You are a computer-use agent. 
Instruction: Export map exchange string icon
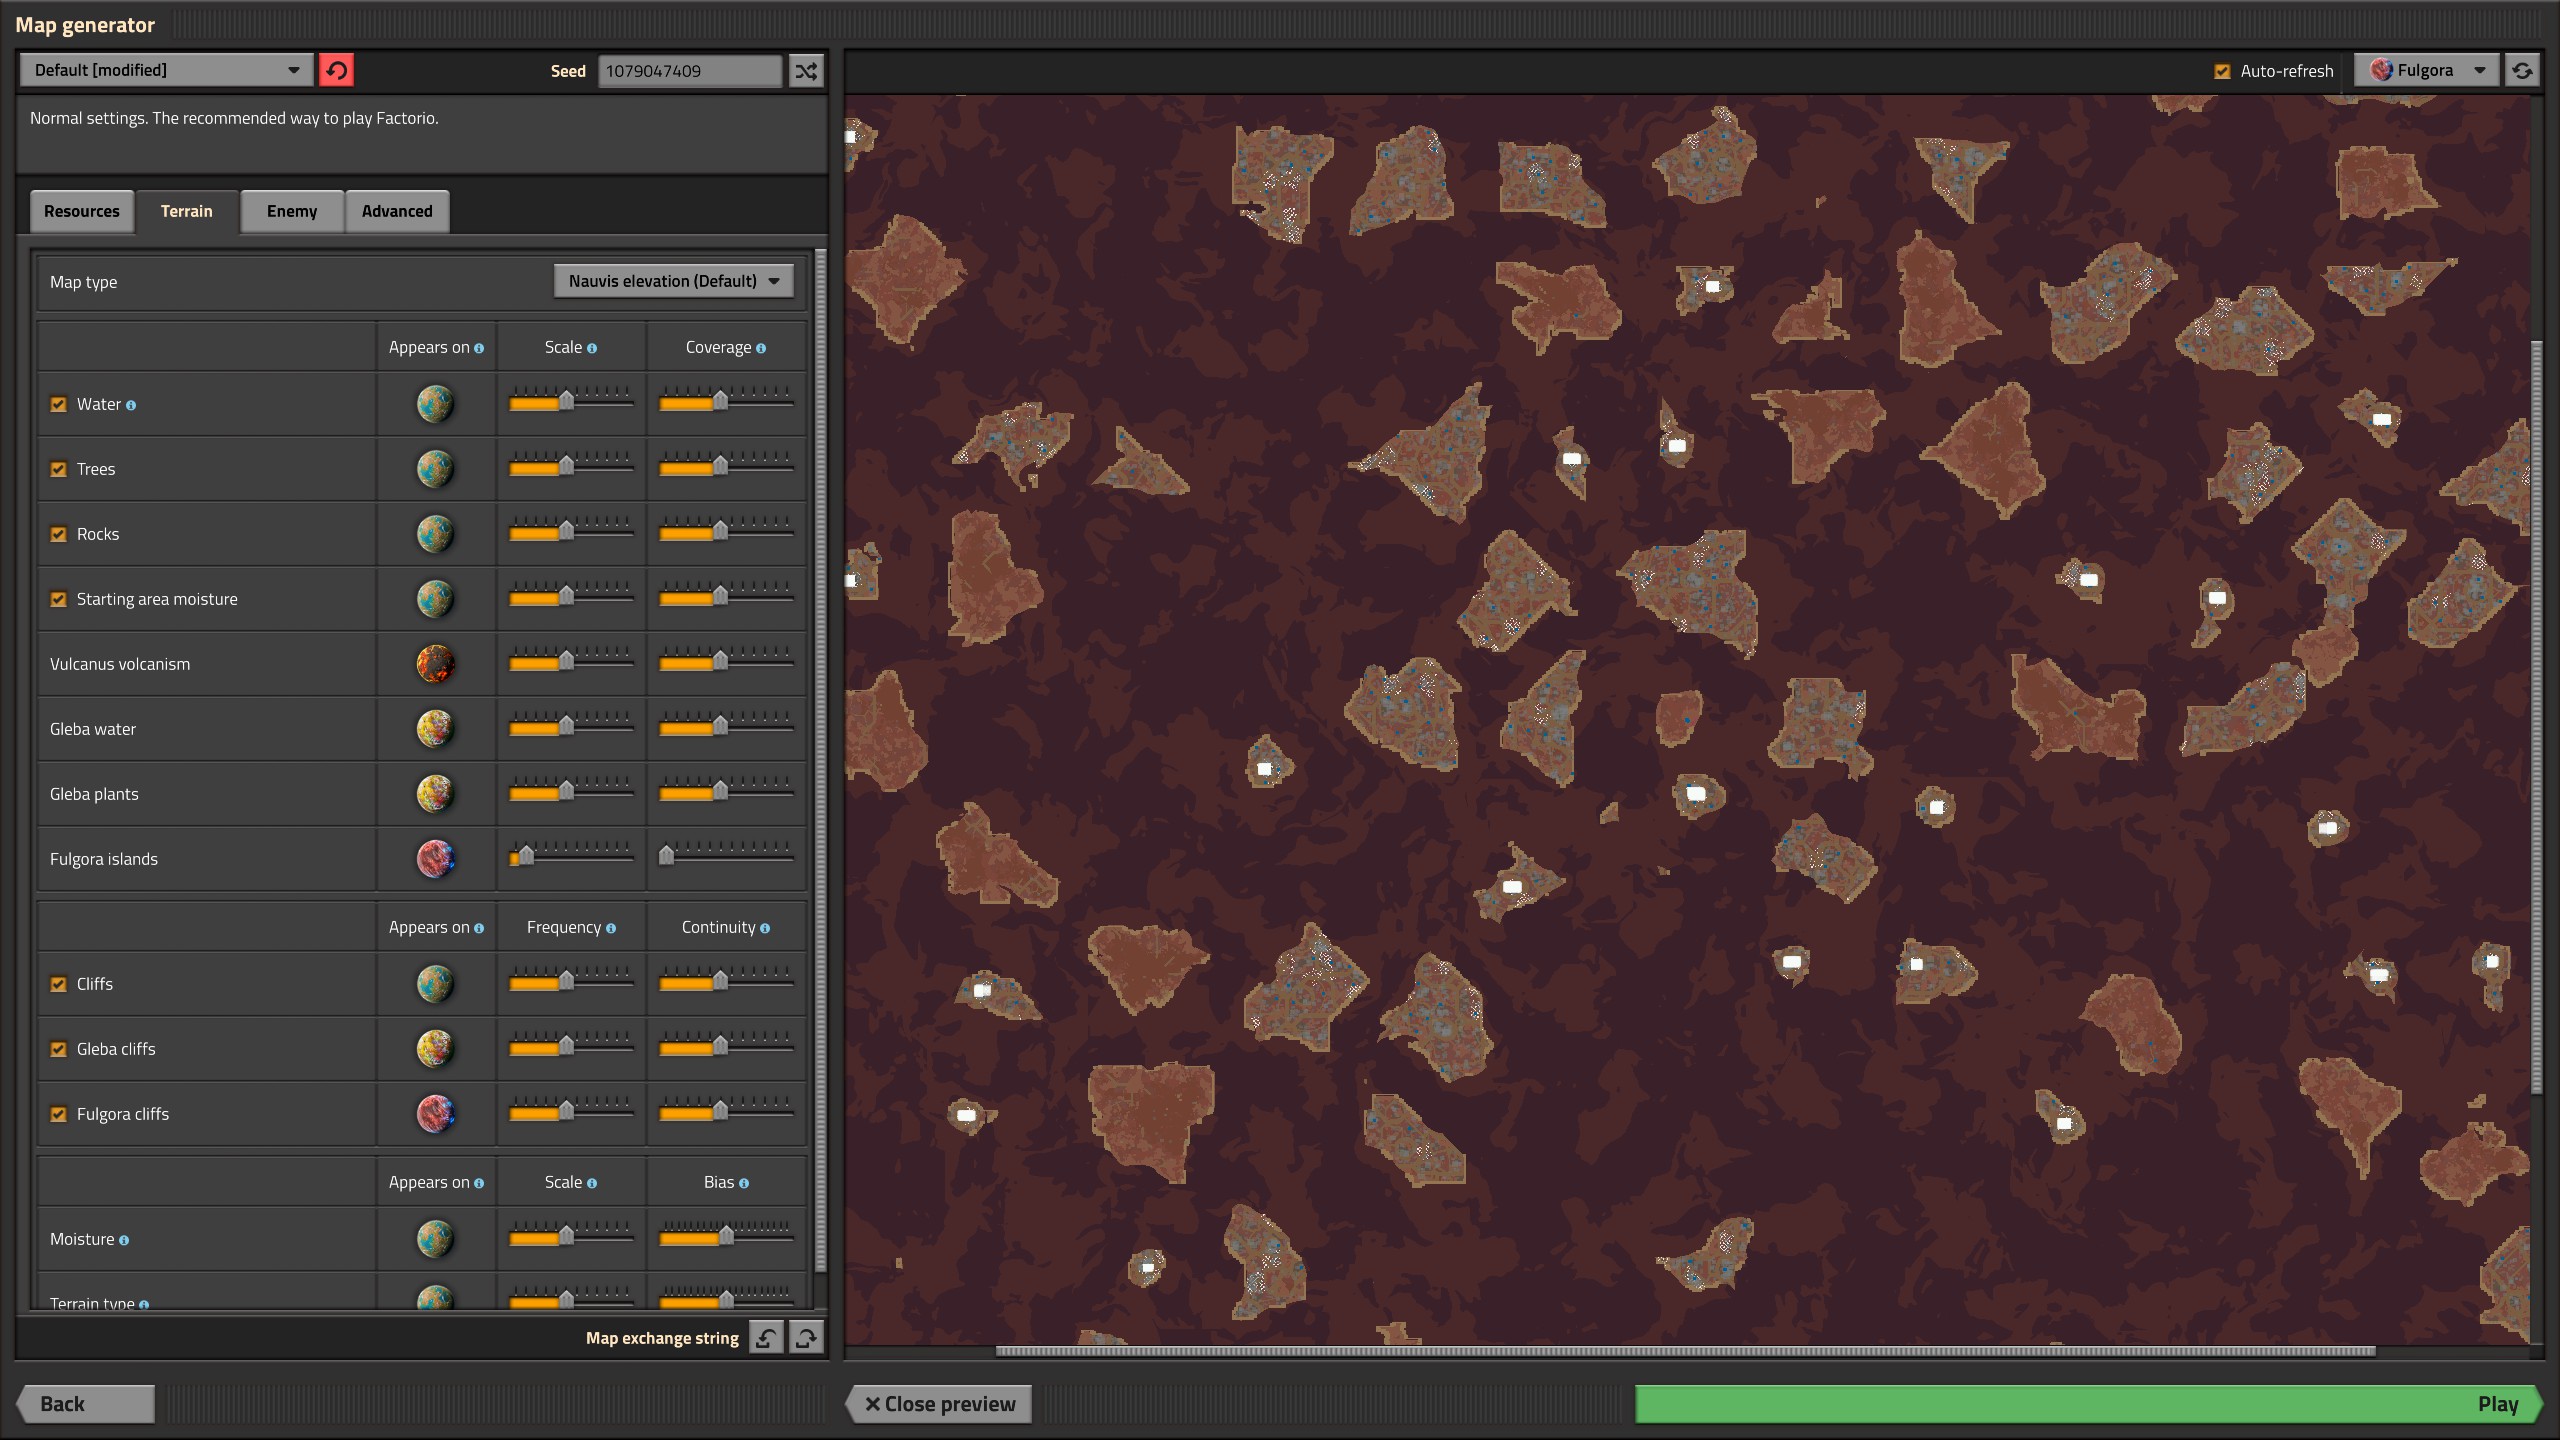[x=806, y=1337]
